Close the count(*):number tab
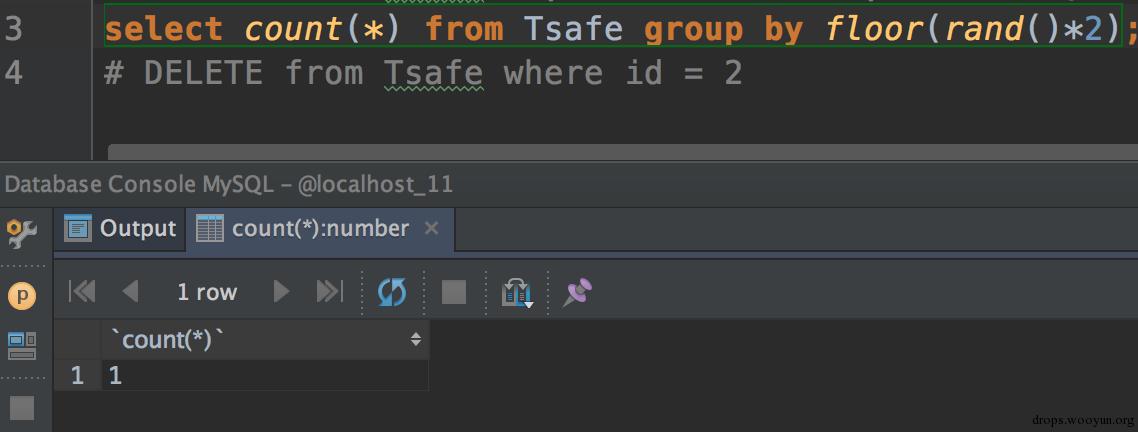The width and height of the screenshot is (1138, 432). 431,229
